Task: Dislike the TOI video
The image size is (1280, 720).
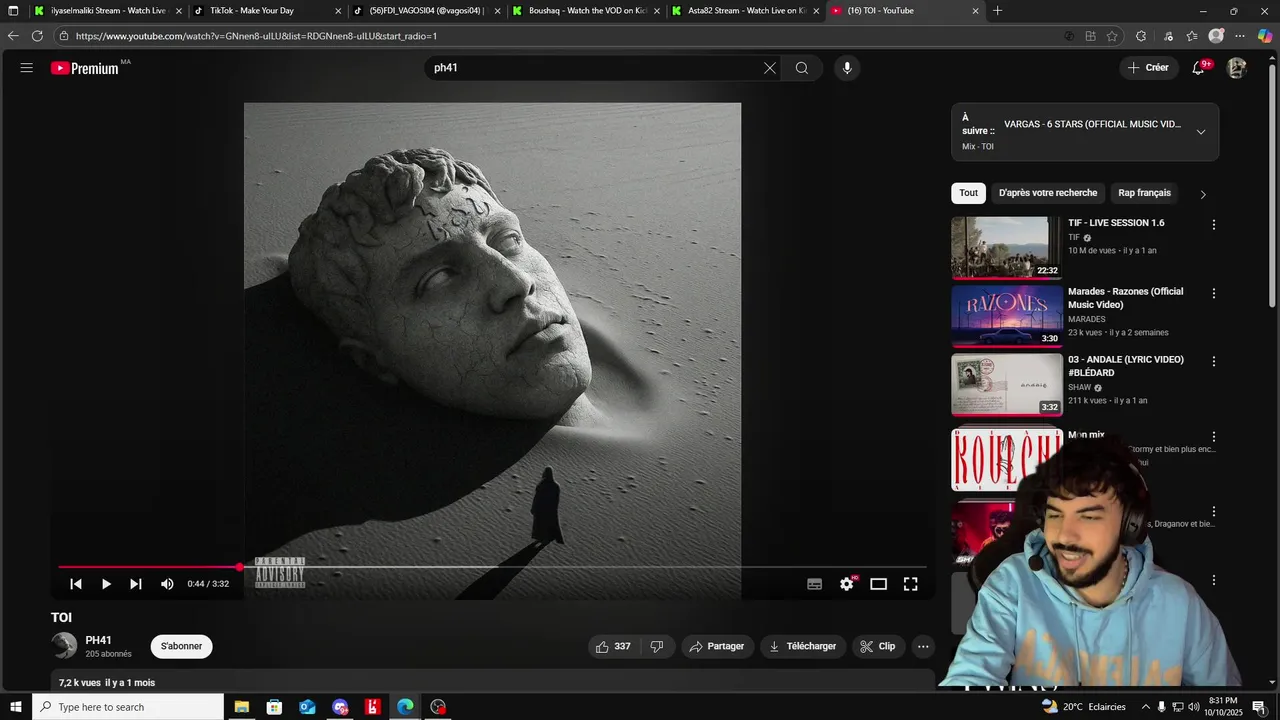Action: (657, 646)
